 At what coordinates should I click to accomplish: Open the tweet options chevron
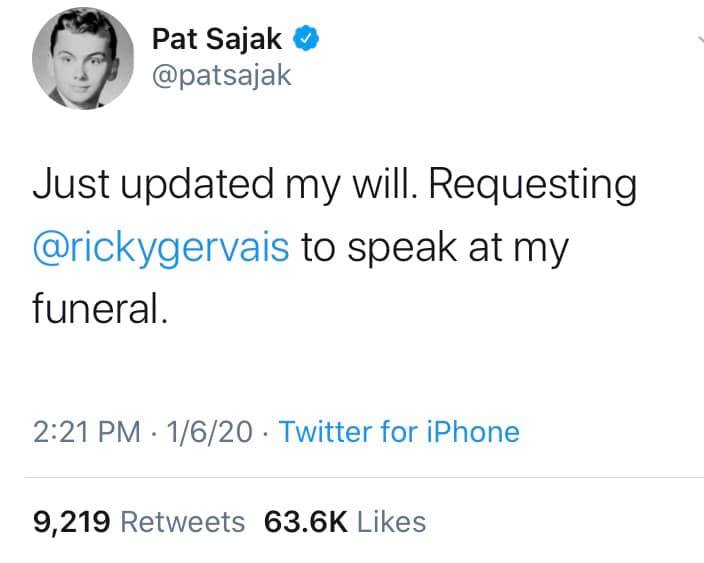tap(701, 40)
